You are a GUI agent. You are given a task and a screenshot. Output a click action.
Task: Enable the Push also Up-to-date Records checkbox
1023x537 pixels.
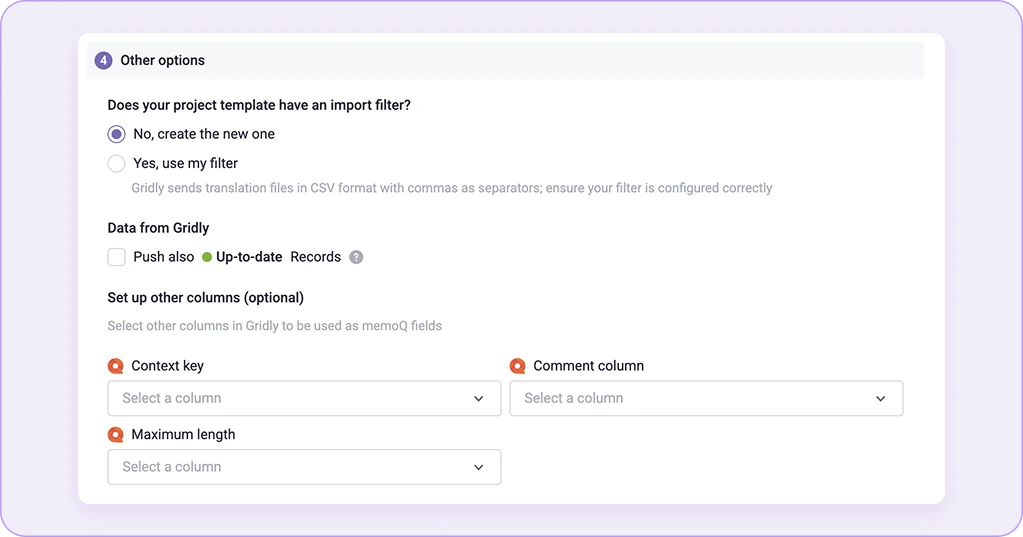[116, 257]
